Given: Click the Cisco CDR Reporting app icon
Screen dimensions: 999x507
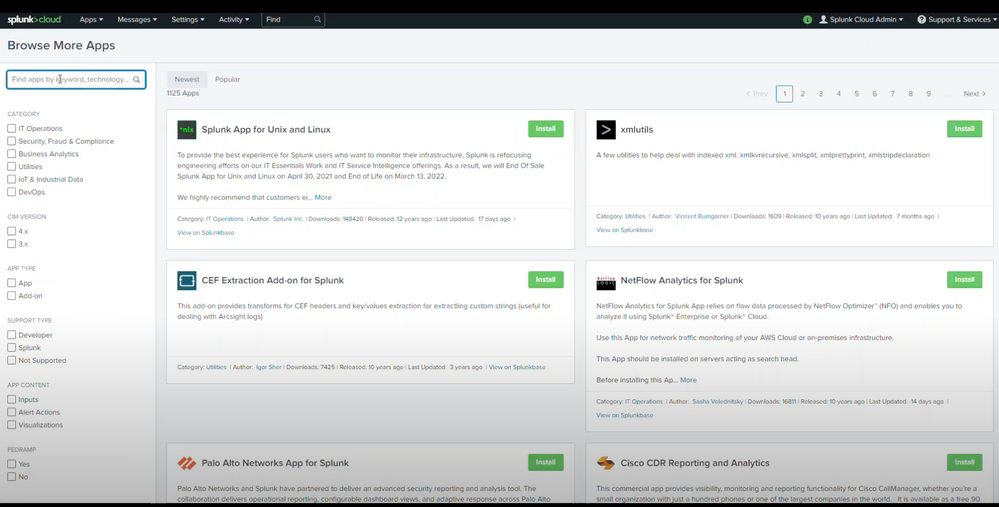Looking at the screenshot, I should pos(606,463).
